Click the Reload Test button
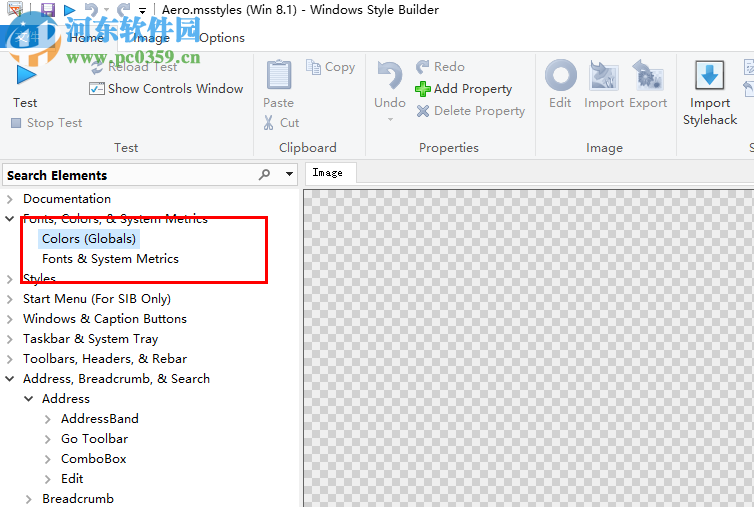 point(134,67)
